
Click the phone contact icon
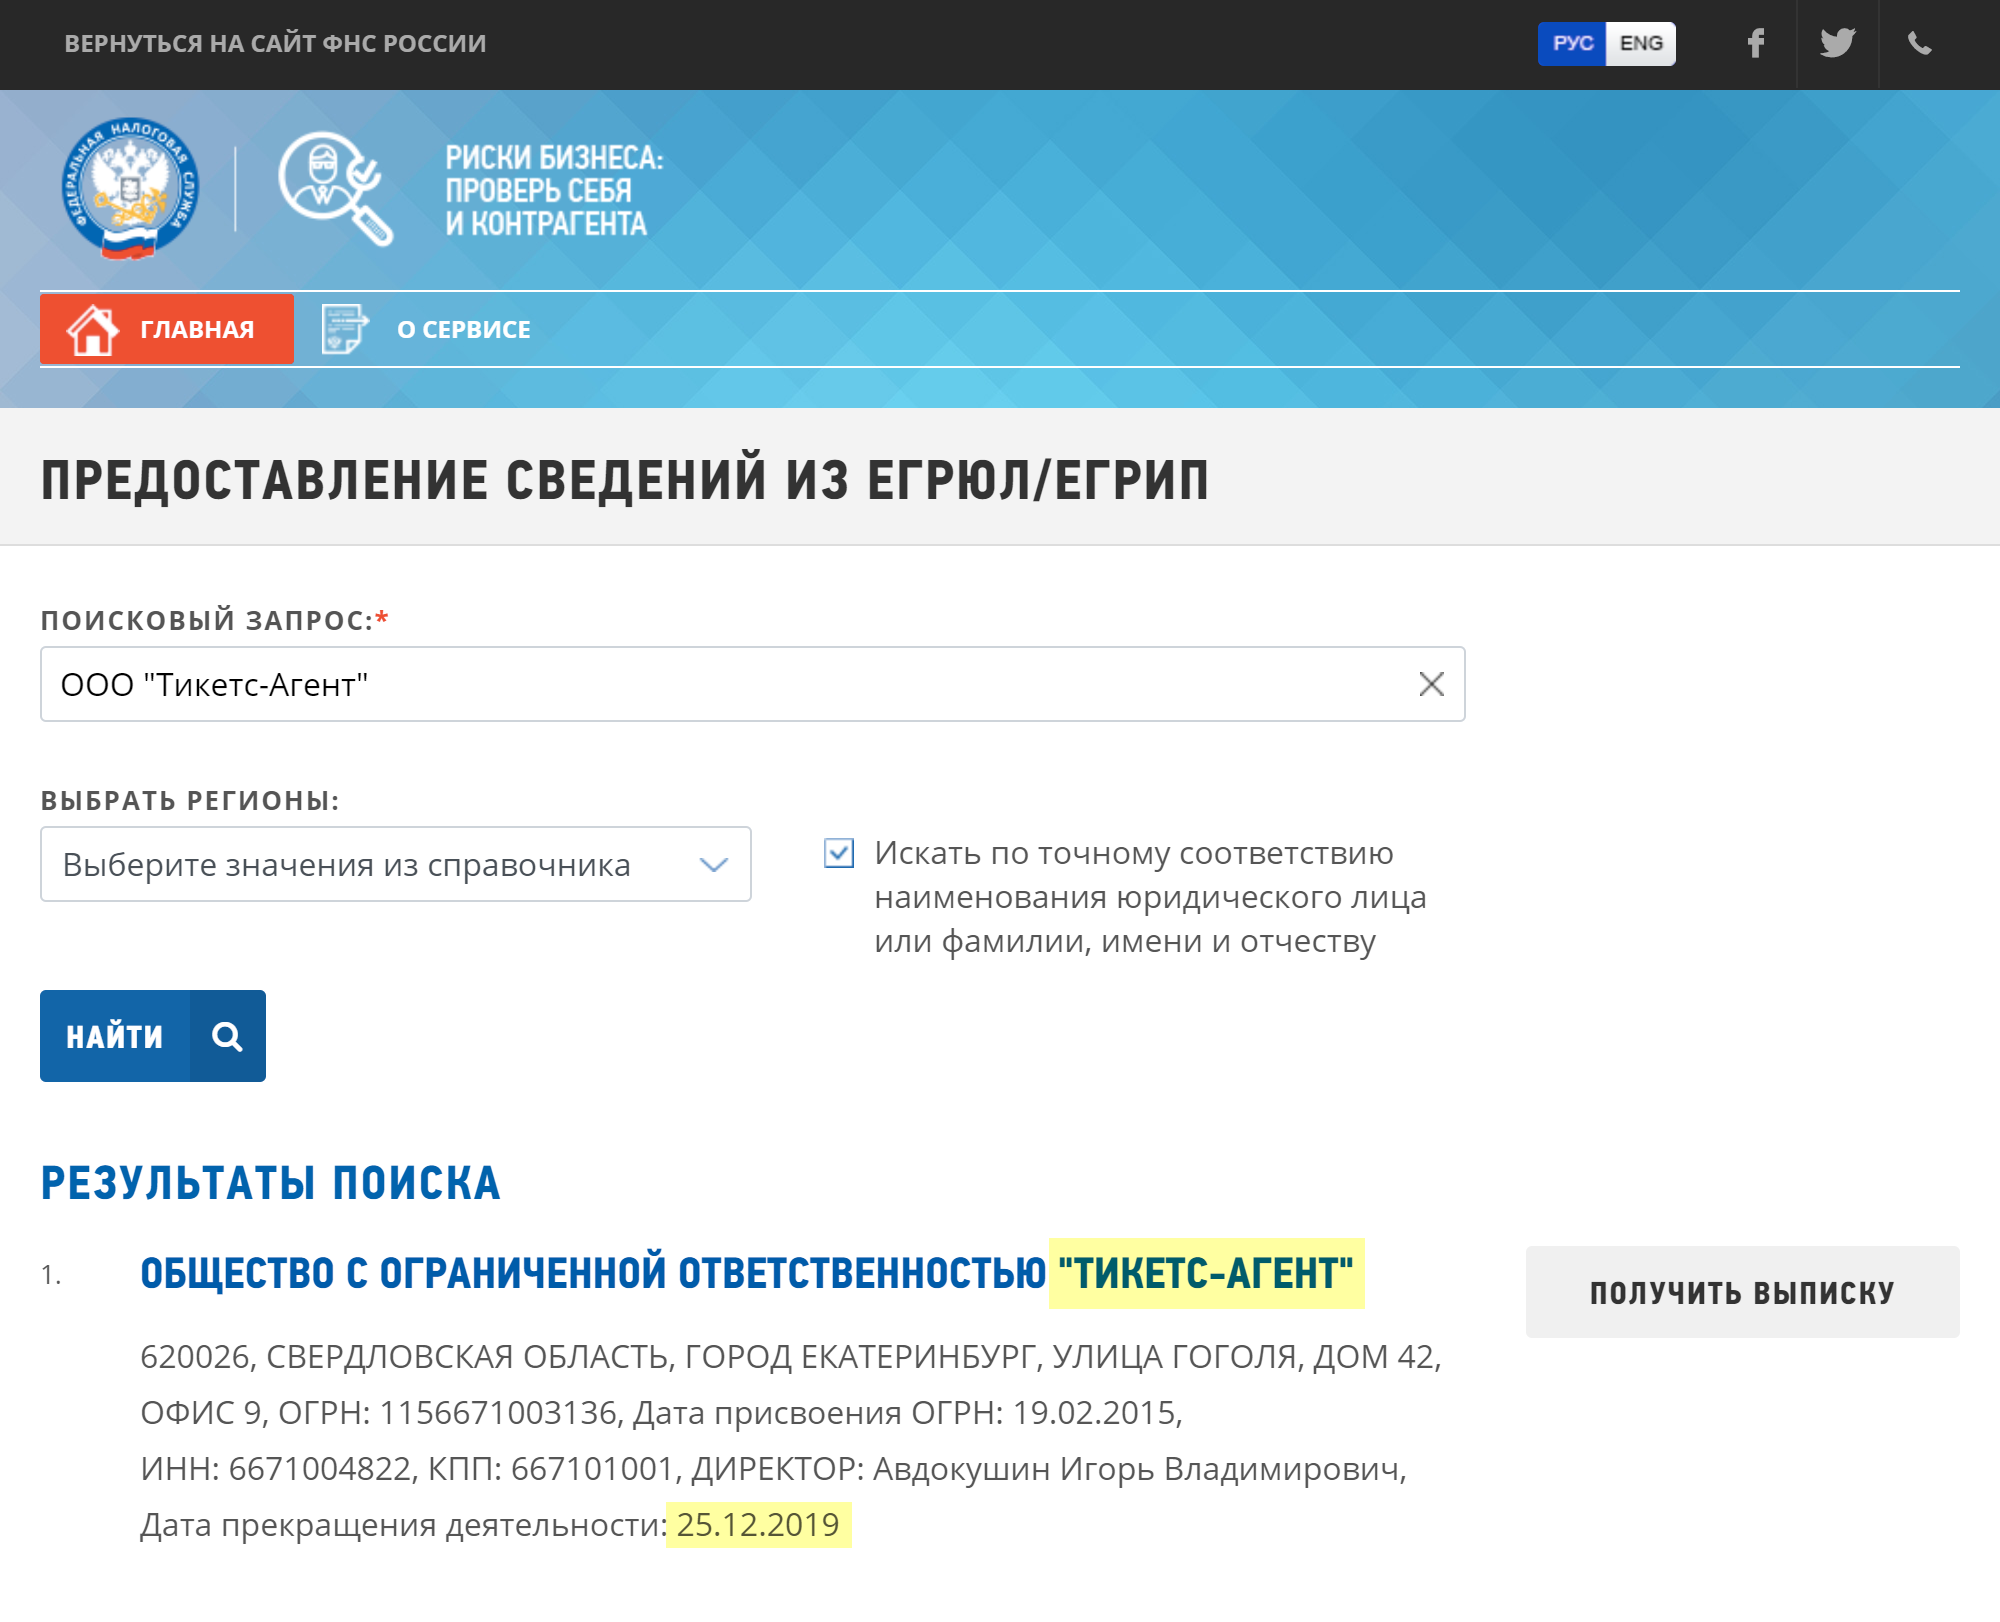(x=1920, y=43)
